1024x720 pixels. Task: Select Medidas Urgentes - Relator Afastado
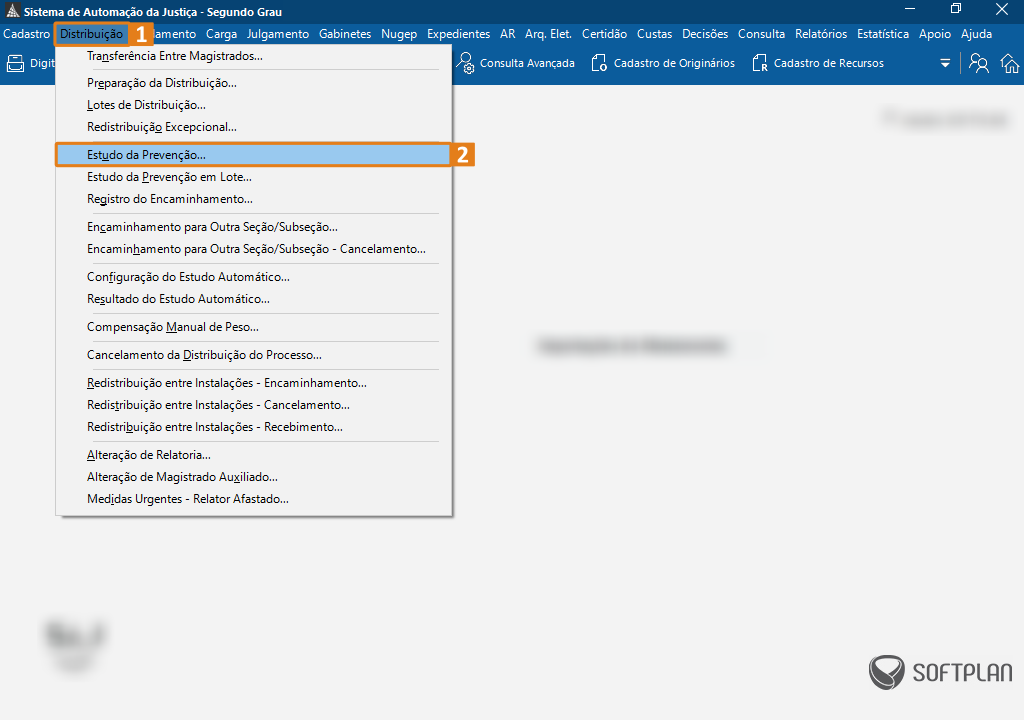click(253, 499)
